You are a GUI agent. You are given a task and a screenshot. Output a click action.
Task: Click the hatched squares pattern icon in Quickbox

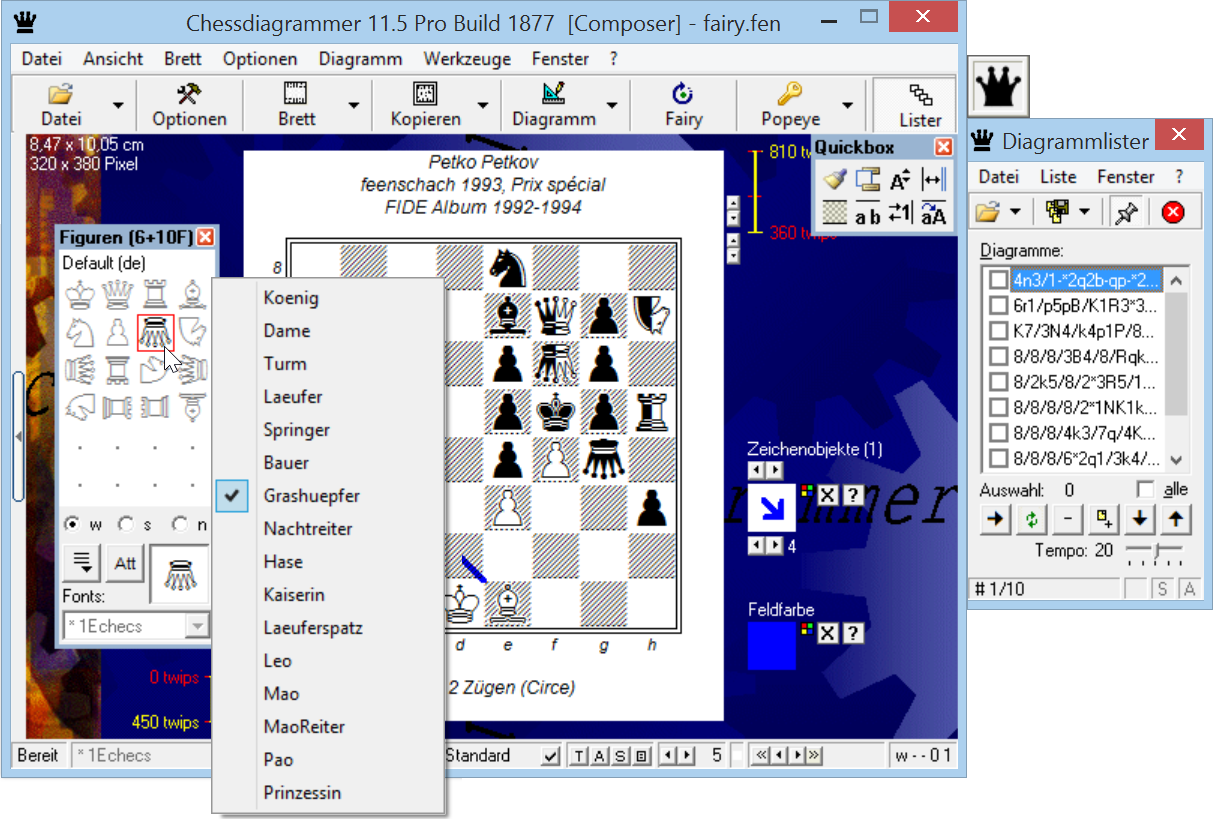tap(834, 213)
